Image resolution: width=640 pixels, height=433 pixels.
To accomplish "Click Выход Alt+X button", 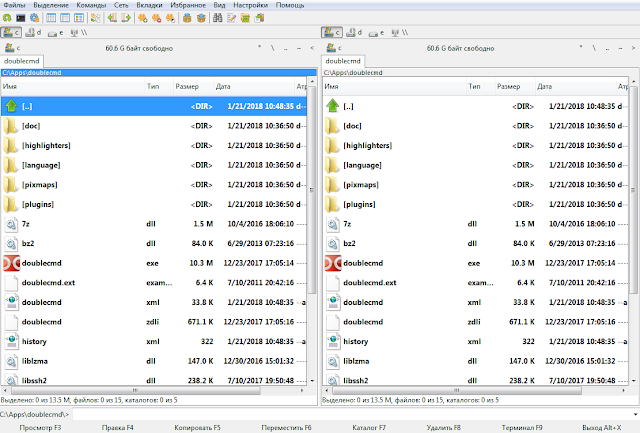I will tap(602, 428).
